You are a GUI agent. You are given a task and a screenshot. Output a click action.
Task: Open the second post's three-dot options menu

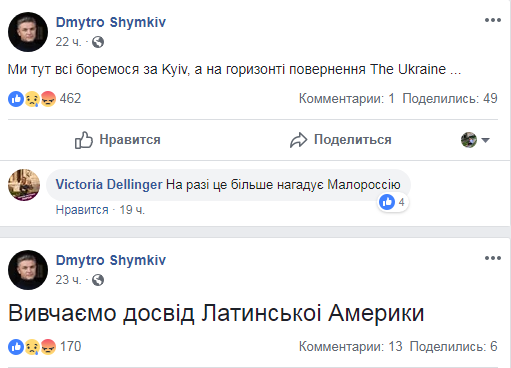click(493, 258)
